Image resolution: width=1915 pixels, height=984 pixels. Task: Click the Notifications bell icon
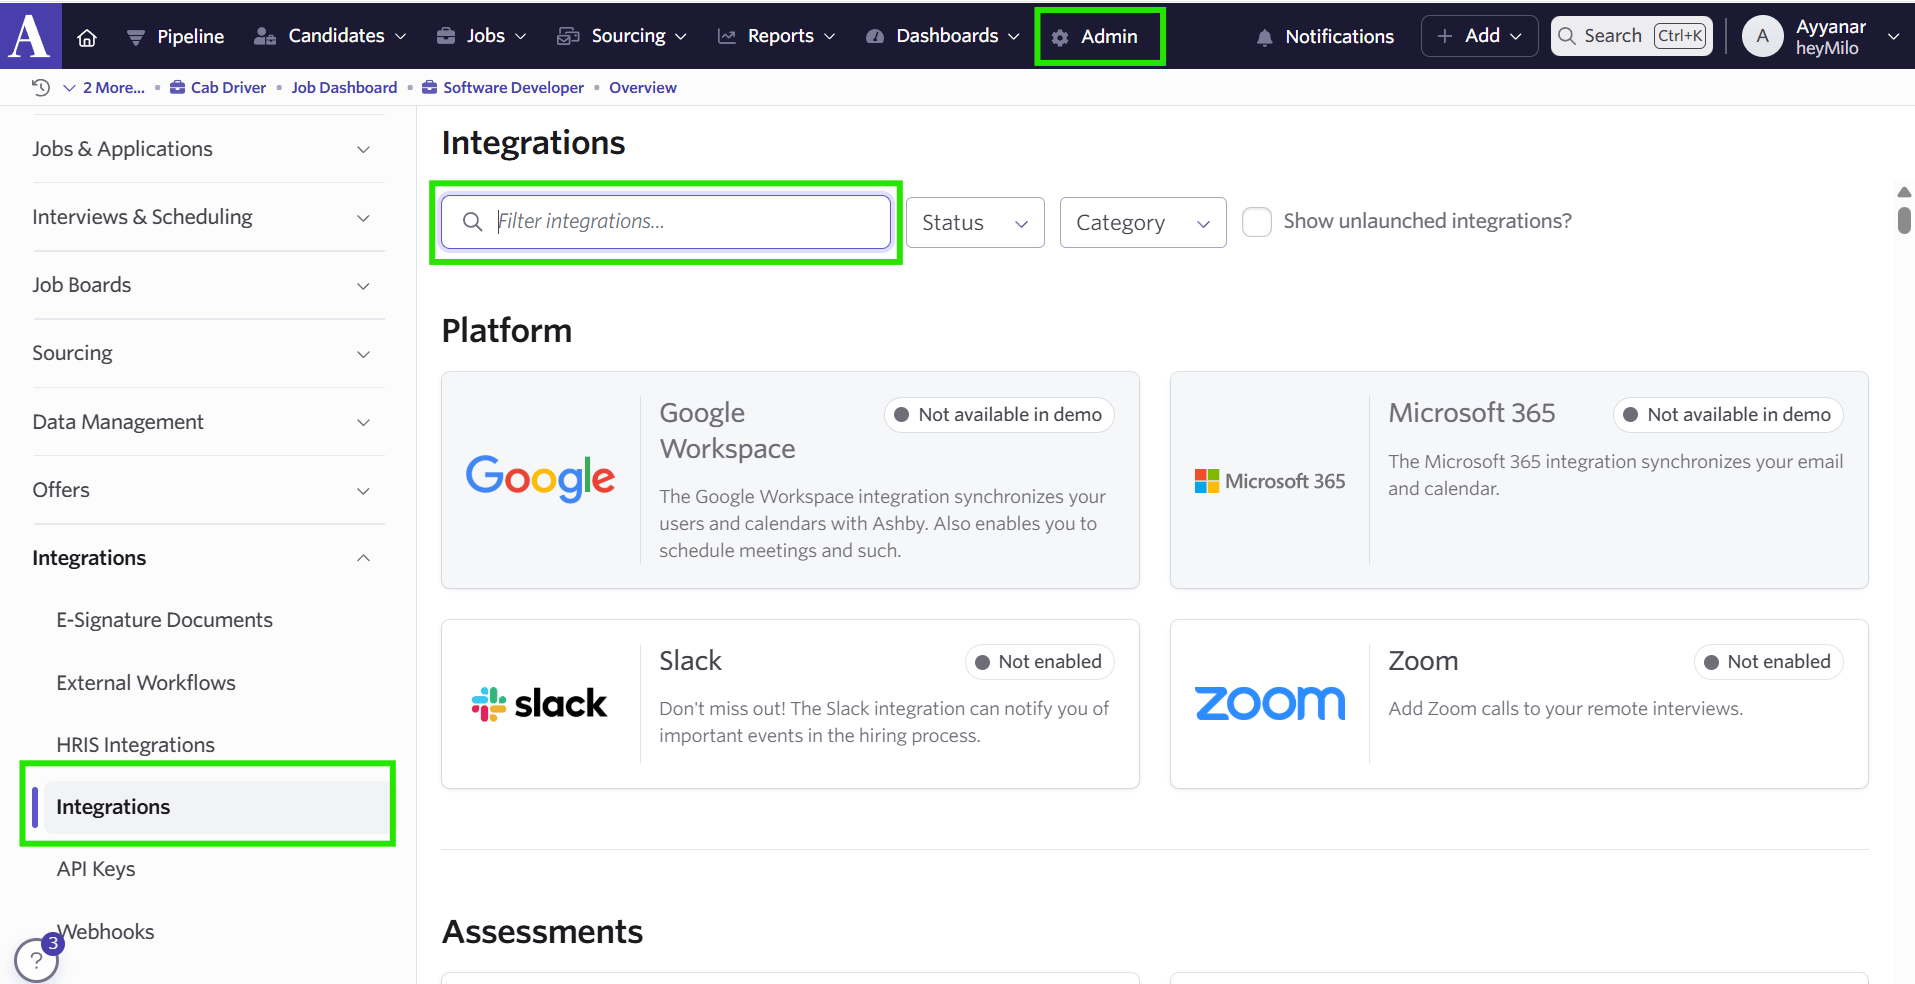(1265, 37)
